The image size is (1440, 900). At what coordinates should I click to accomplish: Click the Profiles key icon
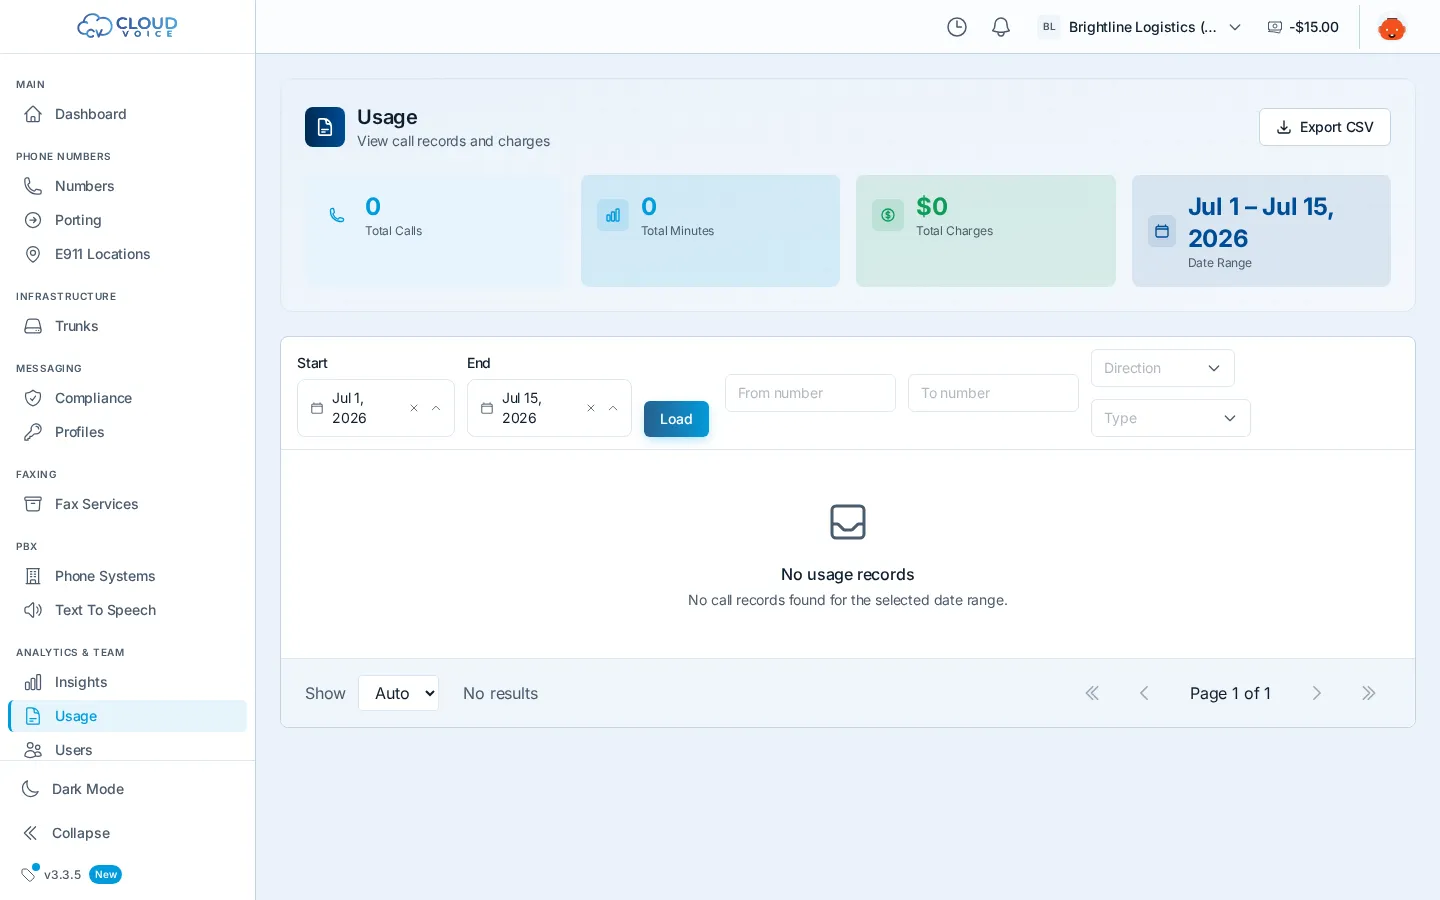click(x=33, y=432)
